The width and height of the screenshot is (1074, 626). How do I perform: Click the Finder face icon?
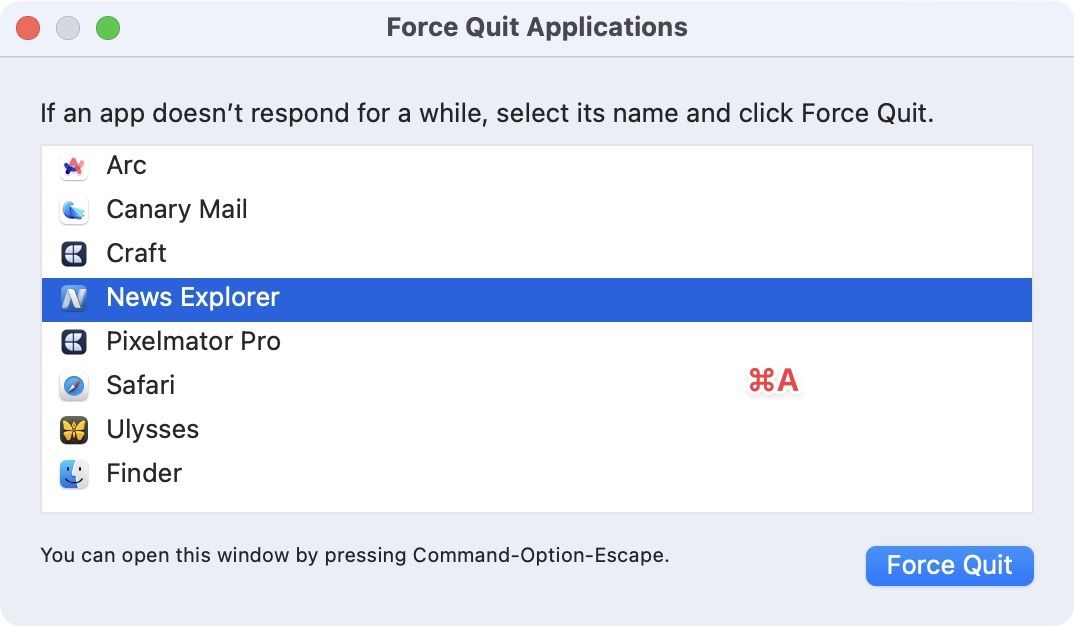74,474
